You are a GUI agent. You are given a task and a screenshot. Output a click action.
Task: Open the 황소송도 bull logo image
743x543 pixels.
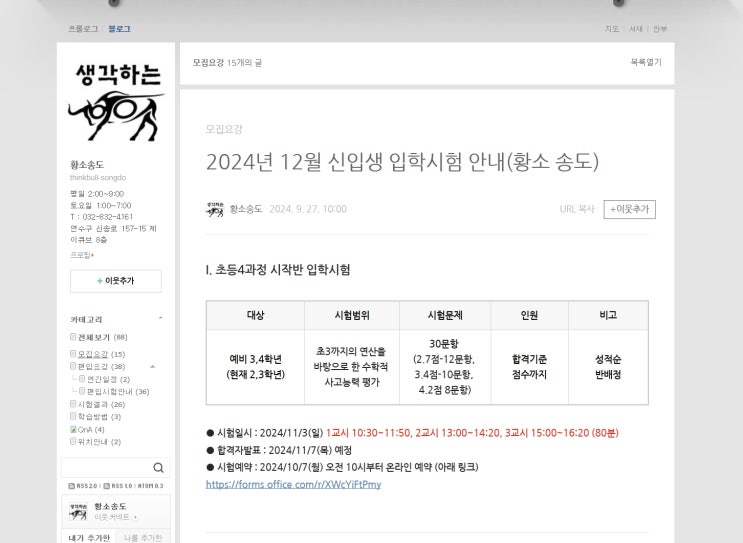click(116, 103)
